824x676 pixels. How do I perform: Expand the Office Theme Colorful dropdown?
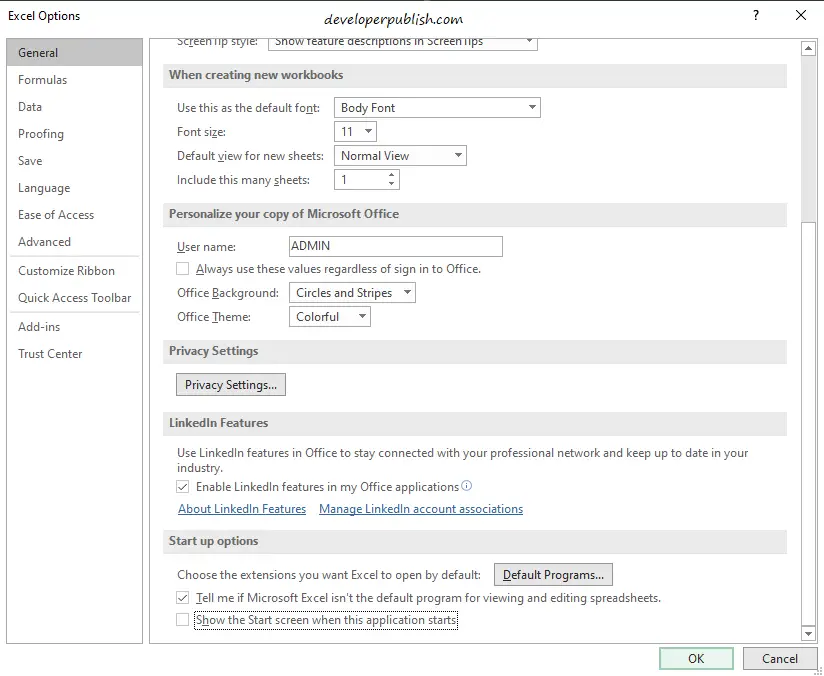tap(329, 317)
